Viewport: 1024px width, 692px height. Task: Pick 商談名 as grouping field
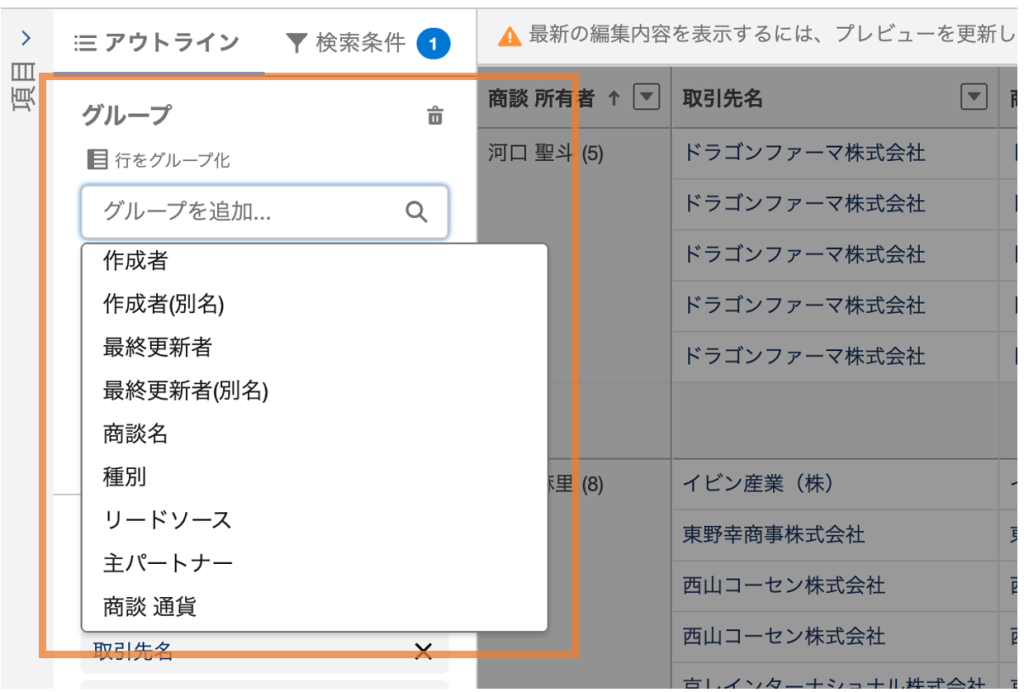click(136, 433)
